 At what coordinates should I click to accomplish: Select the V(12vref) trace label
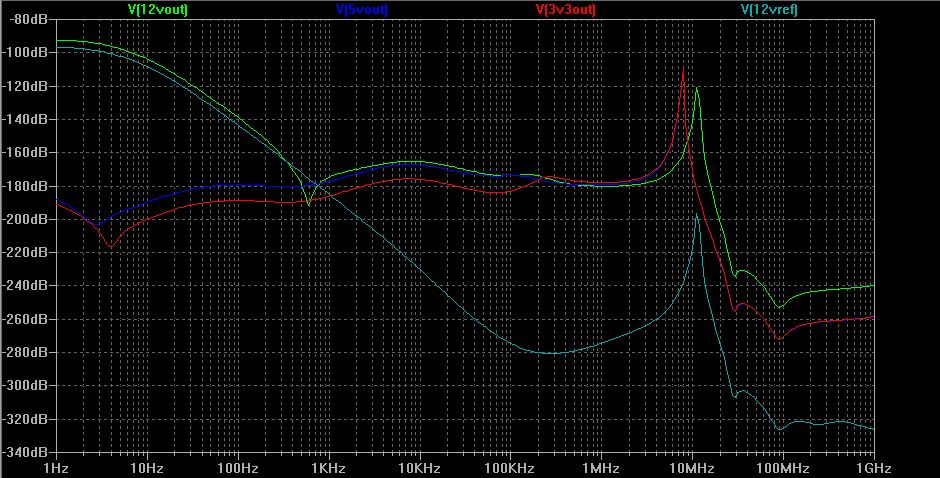[x=769, y=10]
